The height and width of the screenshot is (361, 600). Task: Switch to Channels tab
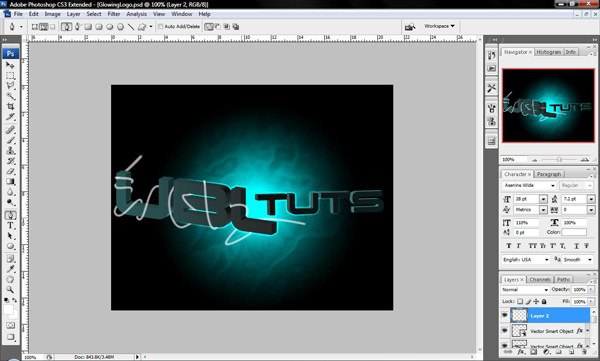pyautogui.click(x=540, y=279)
